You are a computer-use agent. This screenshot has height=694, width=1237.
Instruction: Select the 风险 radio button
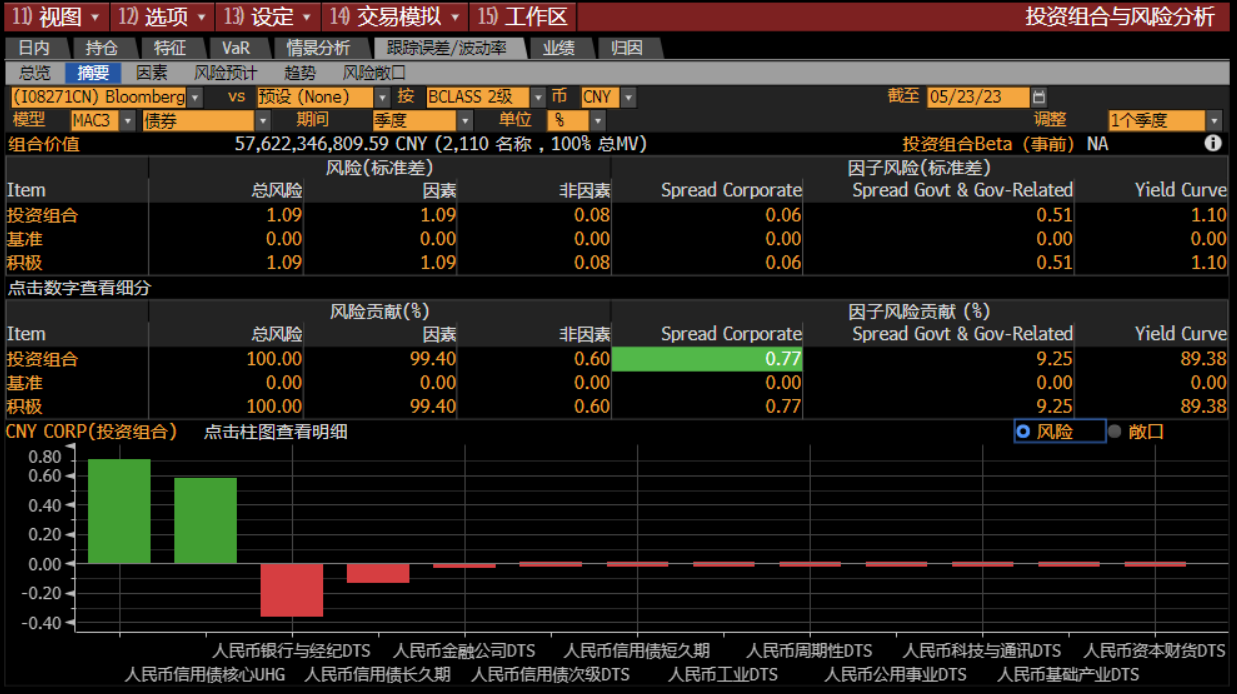coord(1023,431)
